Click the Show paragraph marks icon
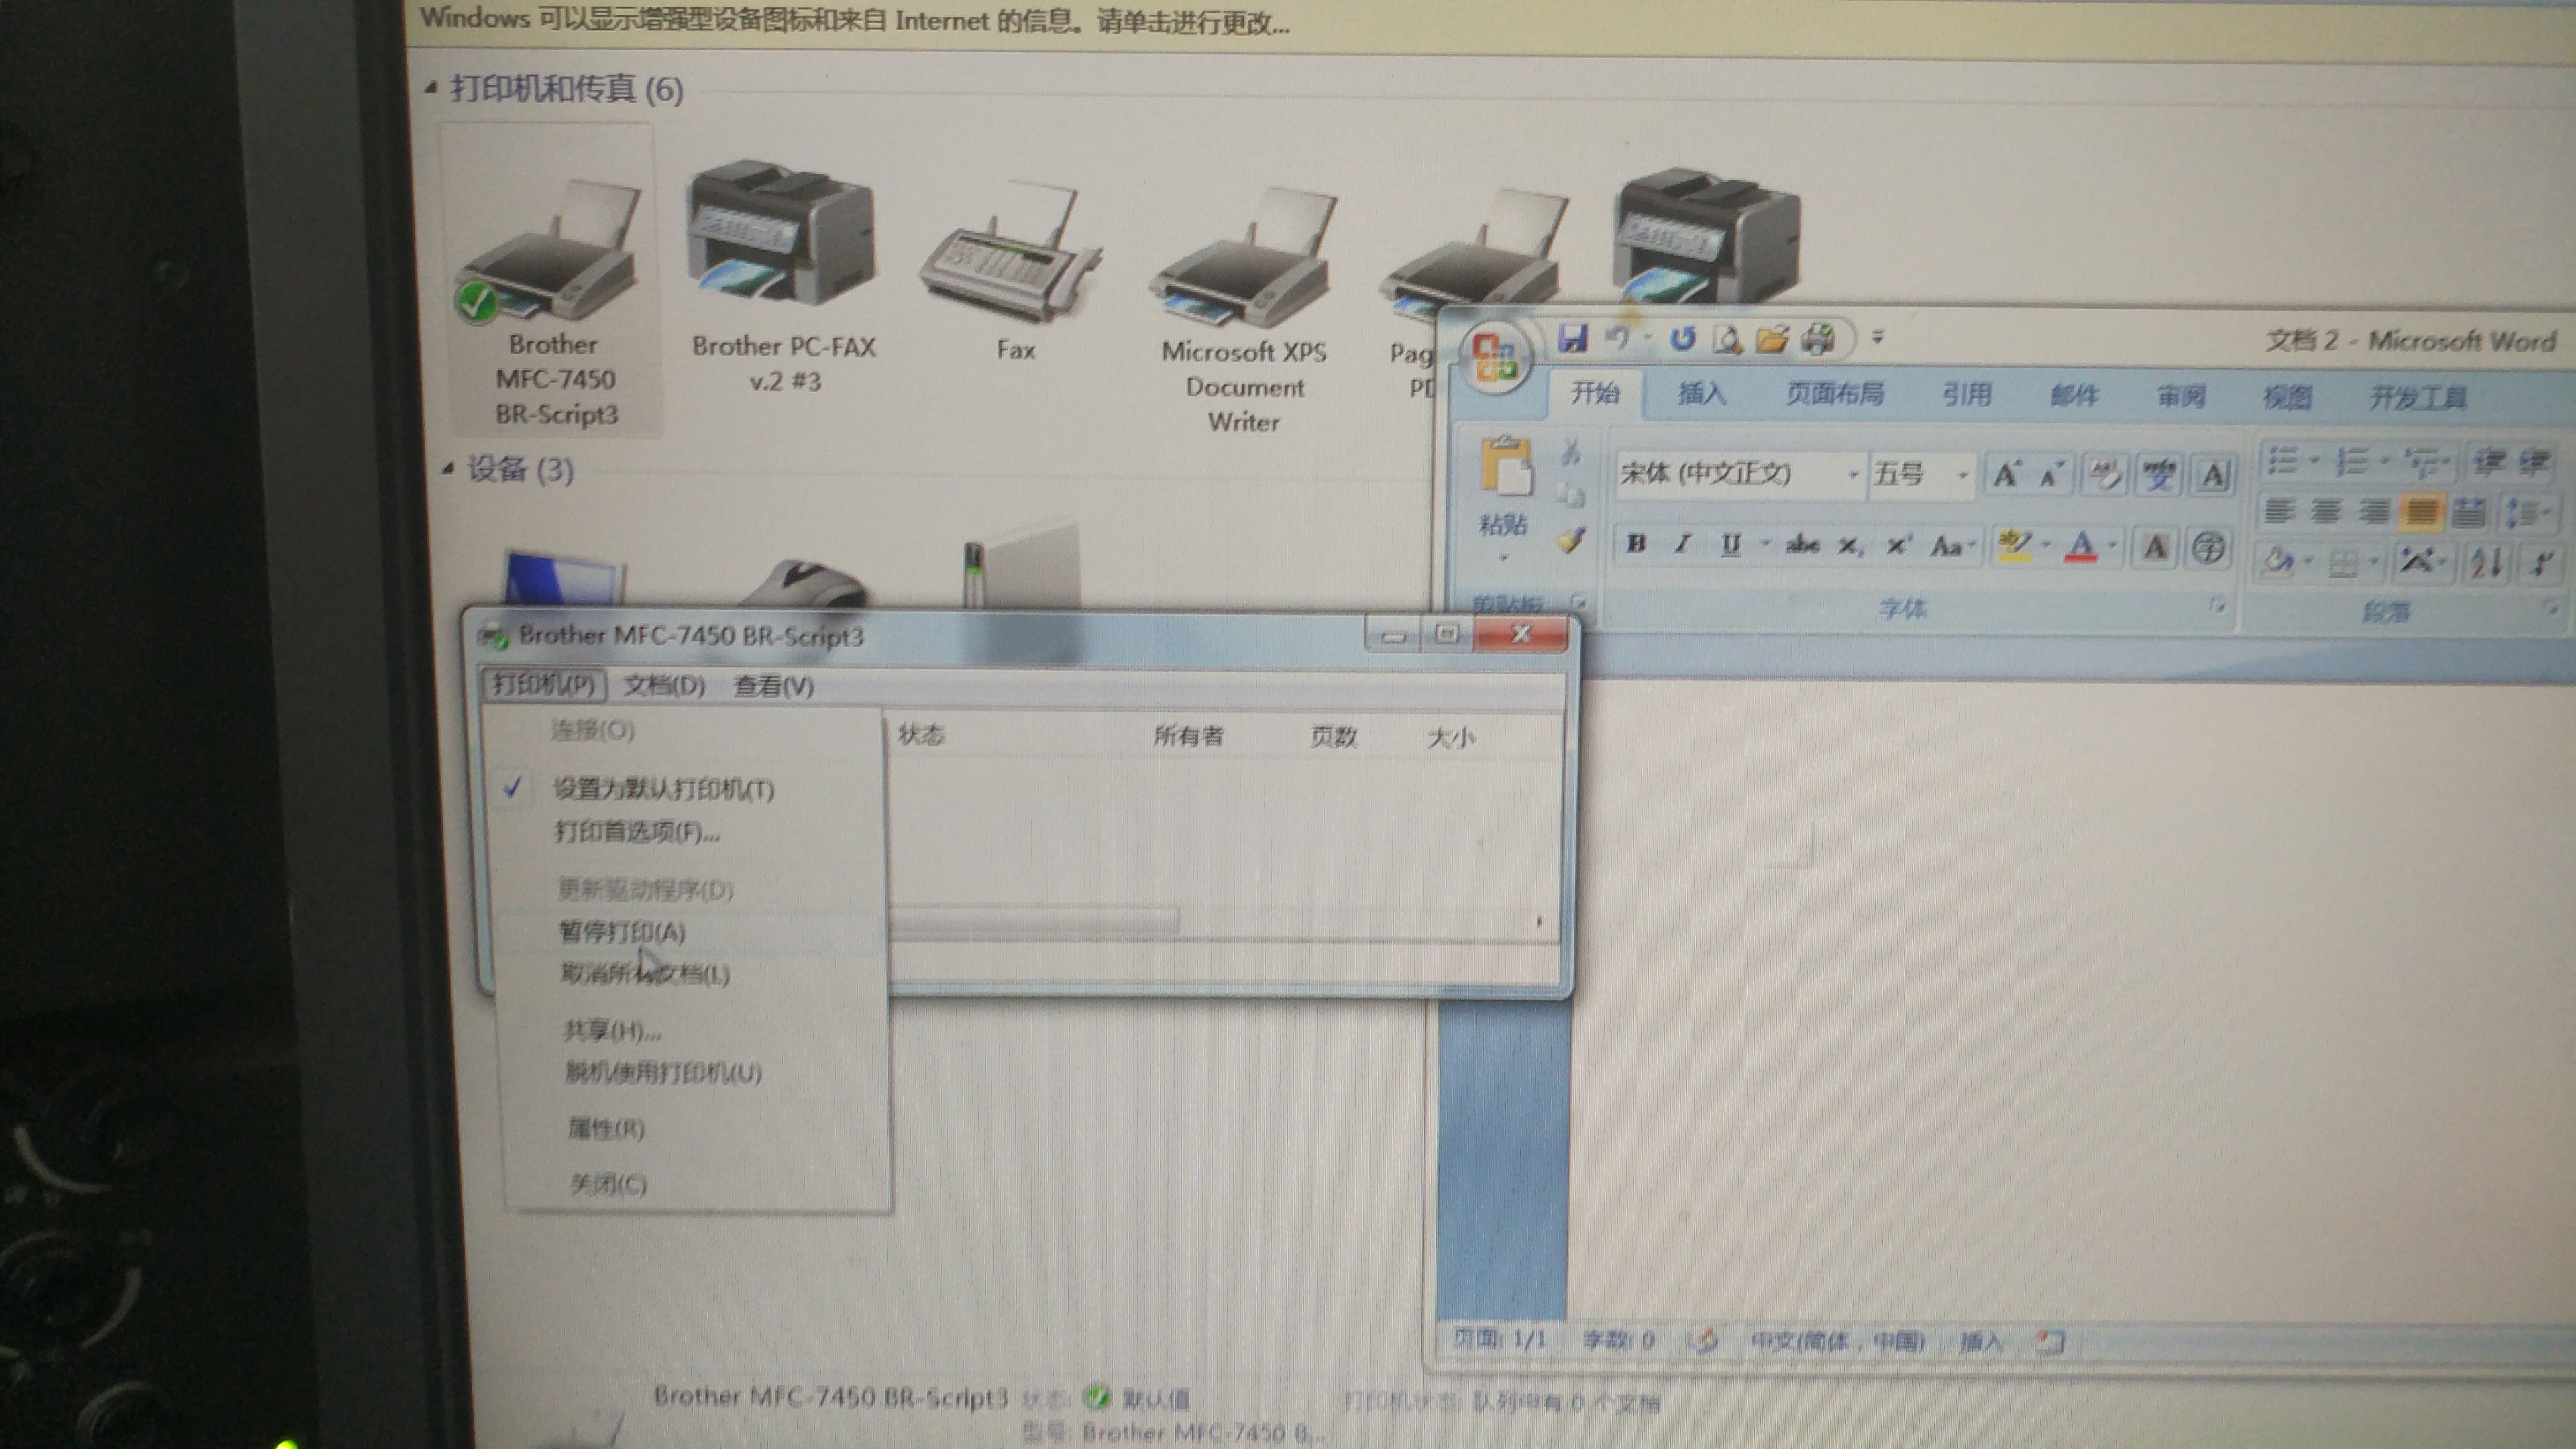The image size is (2576, 1449). [2541, 563]
